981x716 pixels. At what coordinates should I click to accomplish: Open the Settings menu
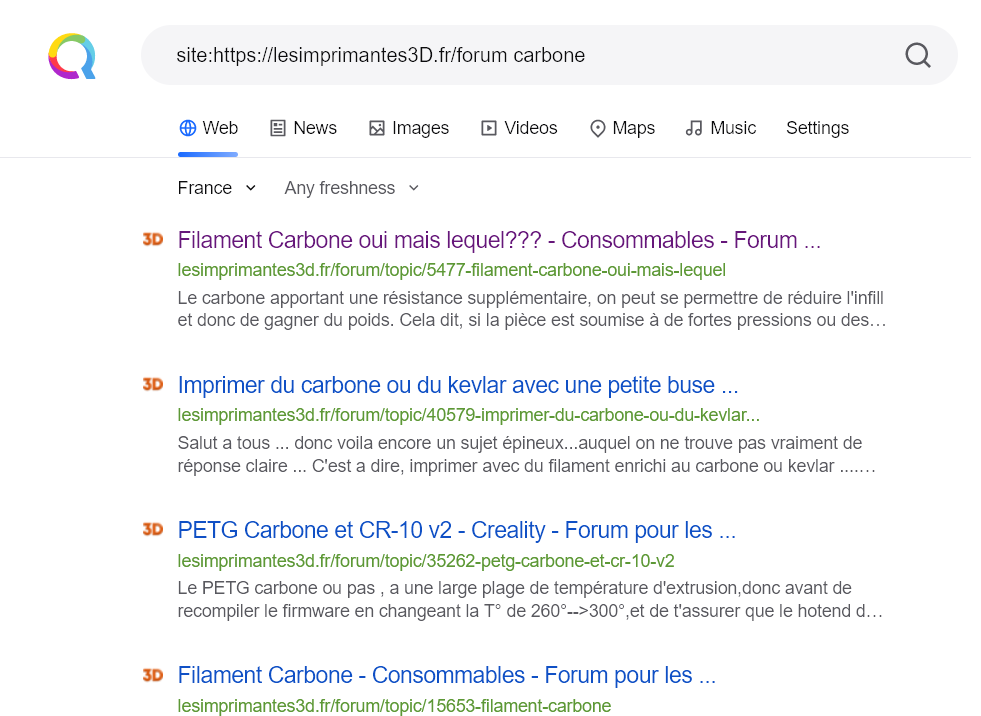click(x=817, y=128)
